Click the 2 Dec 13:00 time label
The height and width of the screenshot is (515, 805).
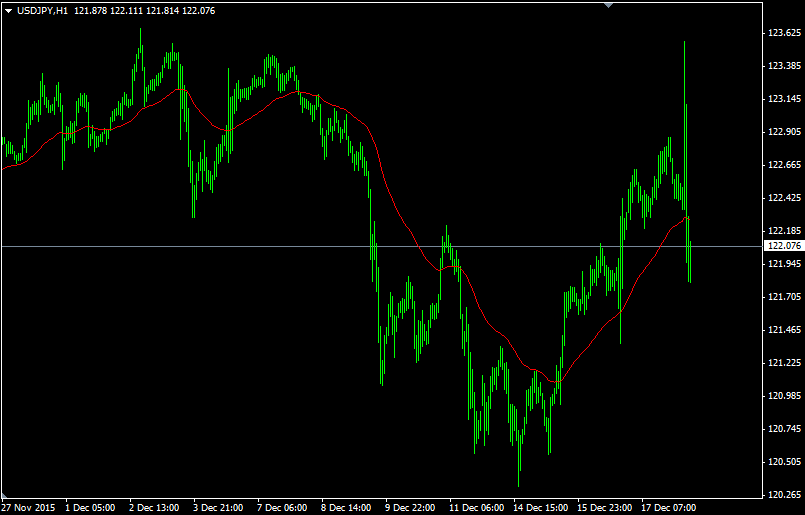tap(155, 508)
